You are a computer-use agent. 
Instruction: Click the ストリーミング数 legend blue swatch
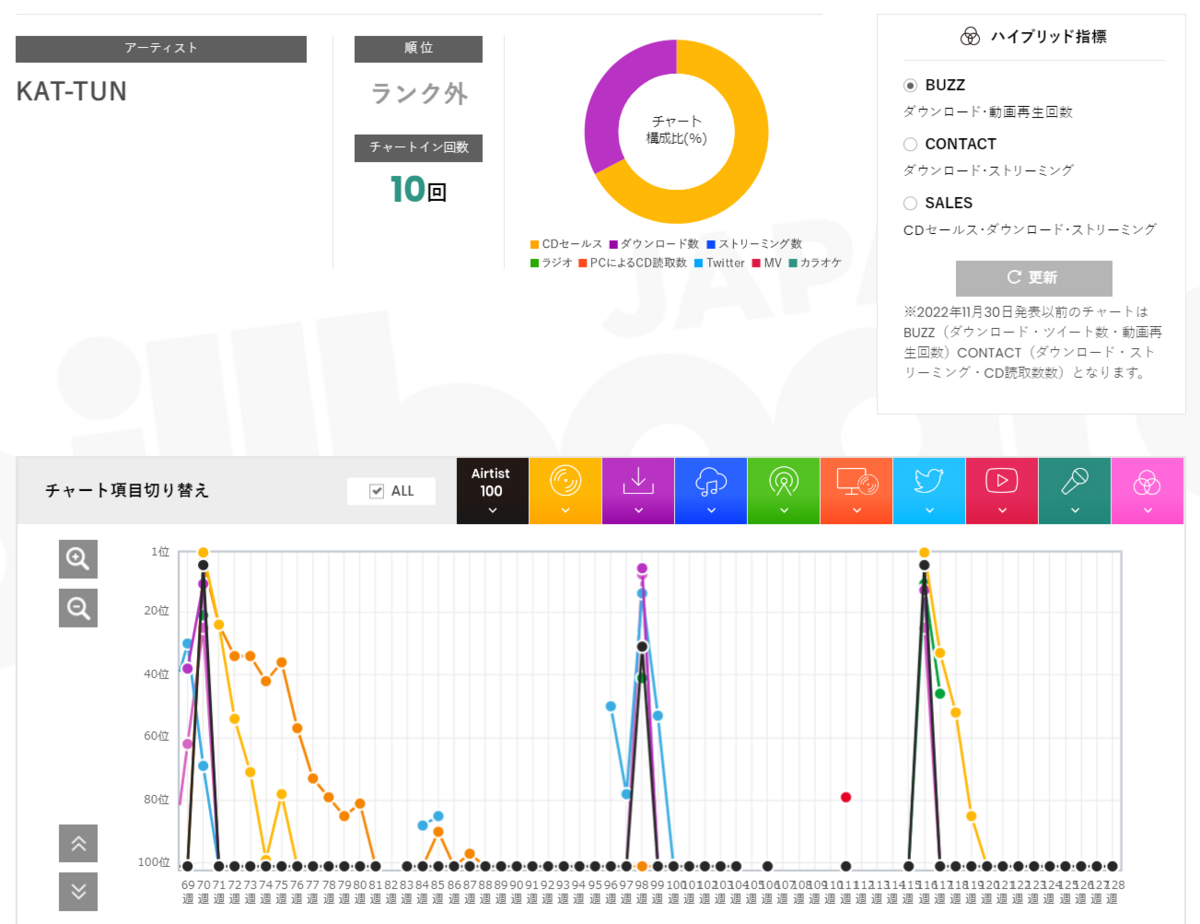click(x=711, y=245)
